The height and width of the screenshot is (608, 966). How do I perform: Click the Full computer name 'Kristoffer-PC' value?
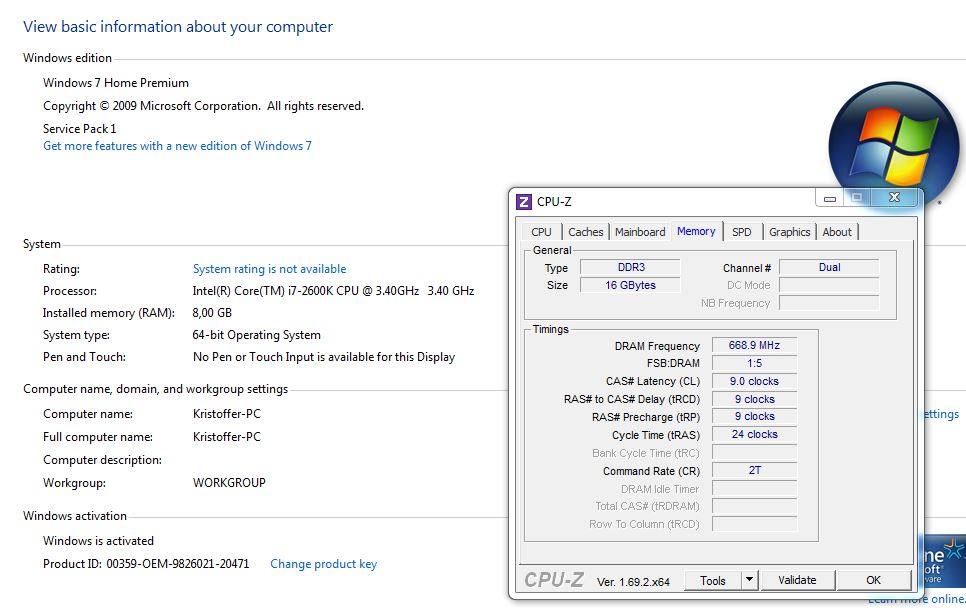tap(227, 437)
